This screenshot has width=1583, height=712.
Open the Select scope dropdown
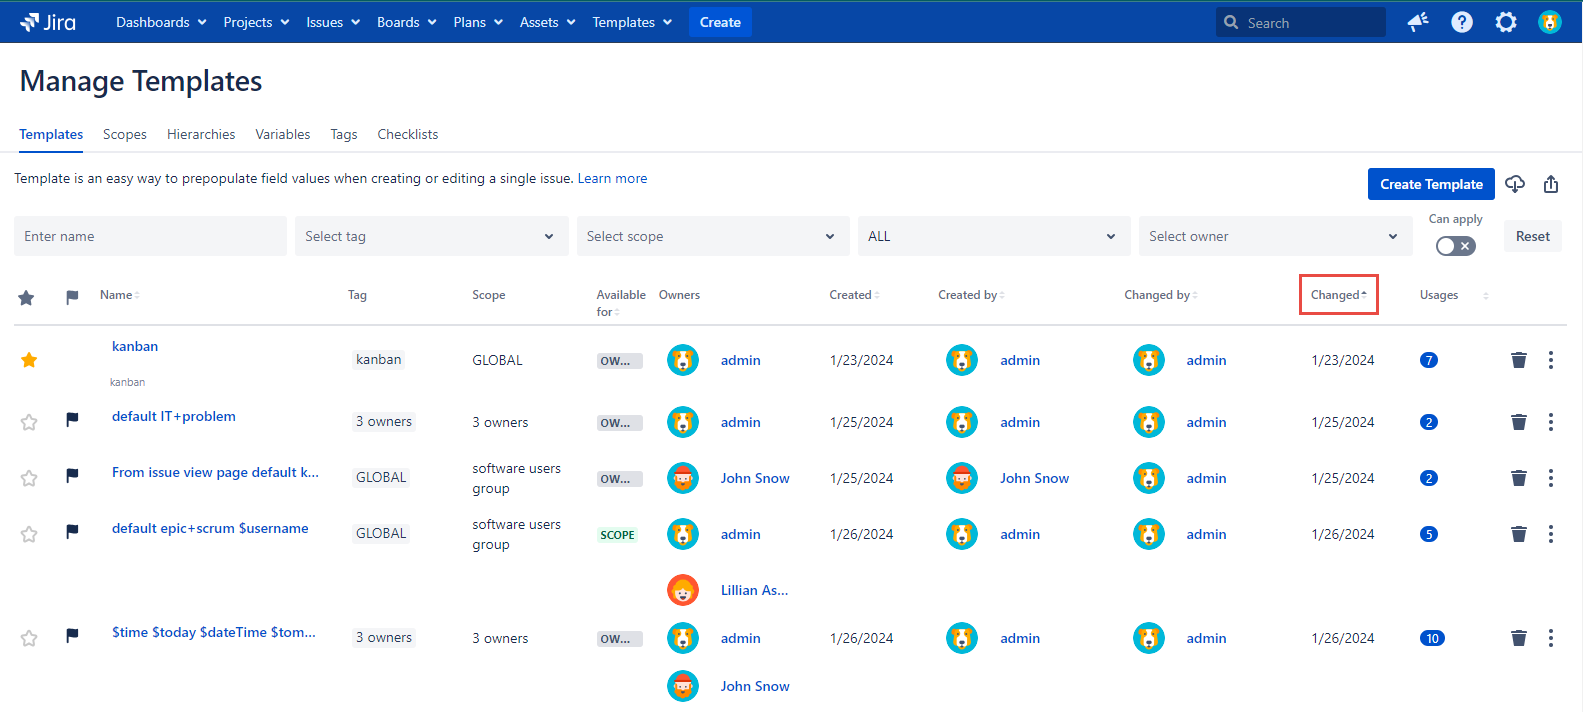point(712,236)
